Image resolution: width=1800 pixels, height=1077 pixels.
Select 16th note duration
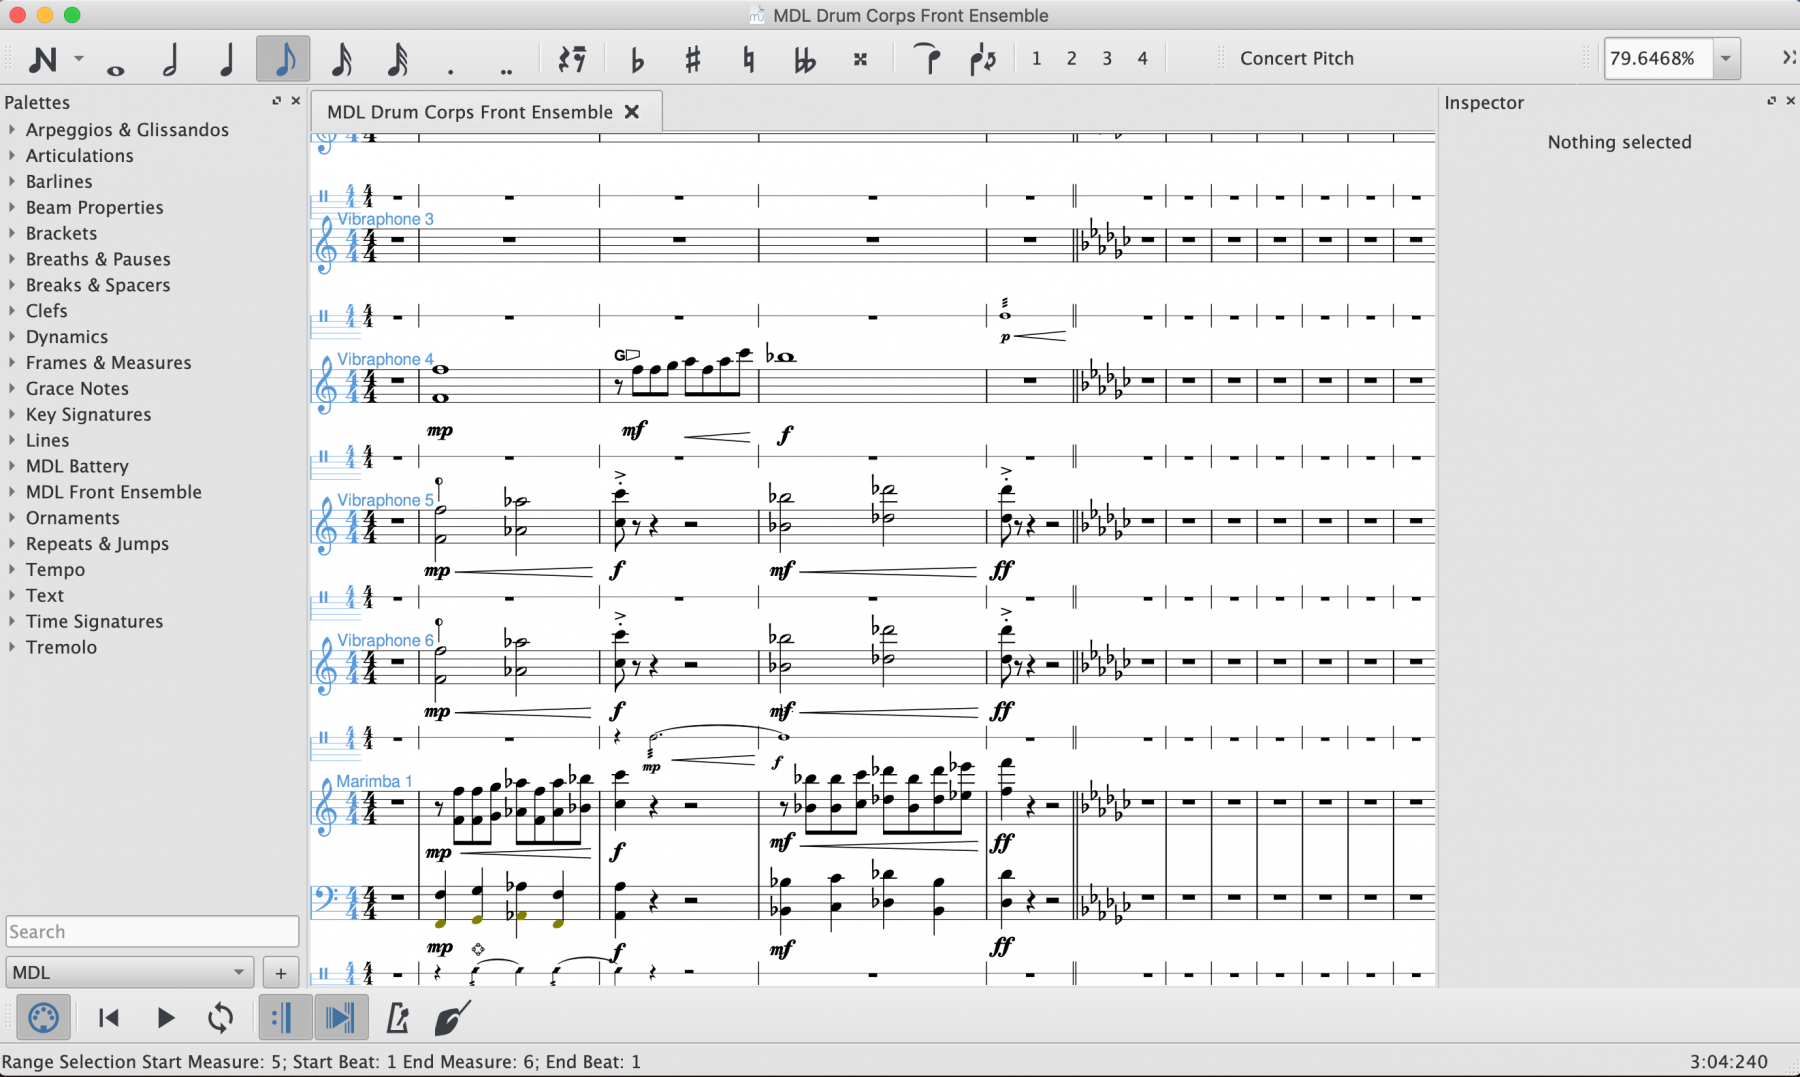point(341,59)
